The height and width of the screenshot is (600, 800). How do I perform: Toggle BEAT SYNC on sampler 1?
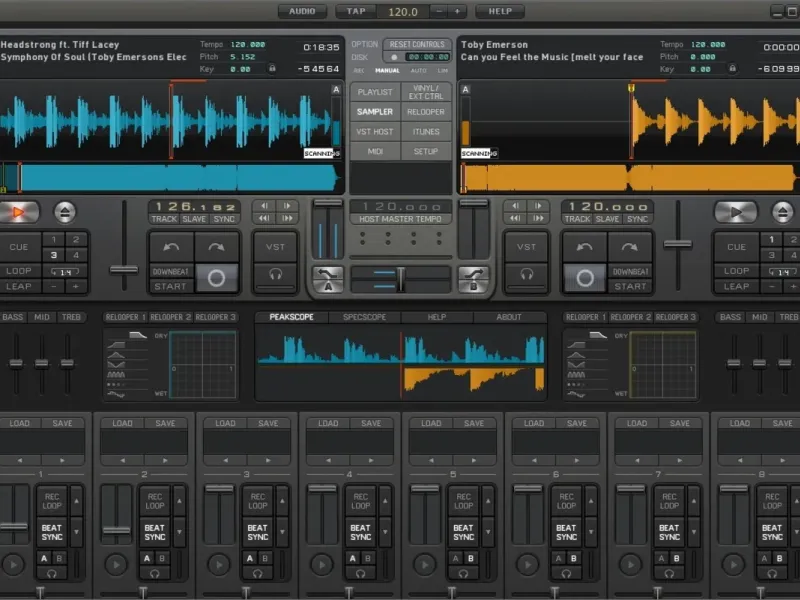pos(50,532)
